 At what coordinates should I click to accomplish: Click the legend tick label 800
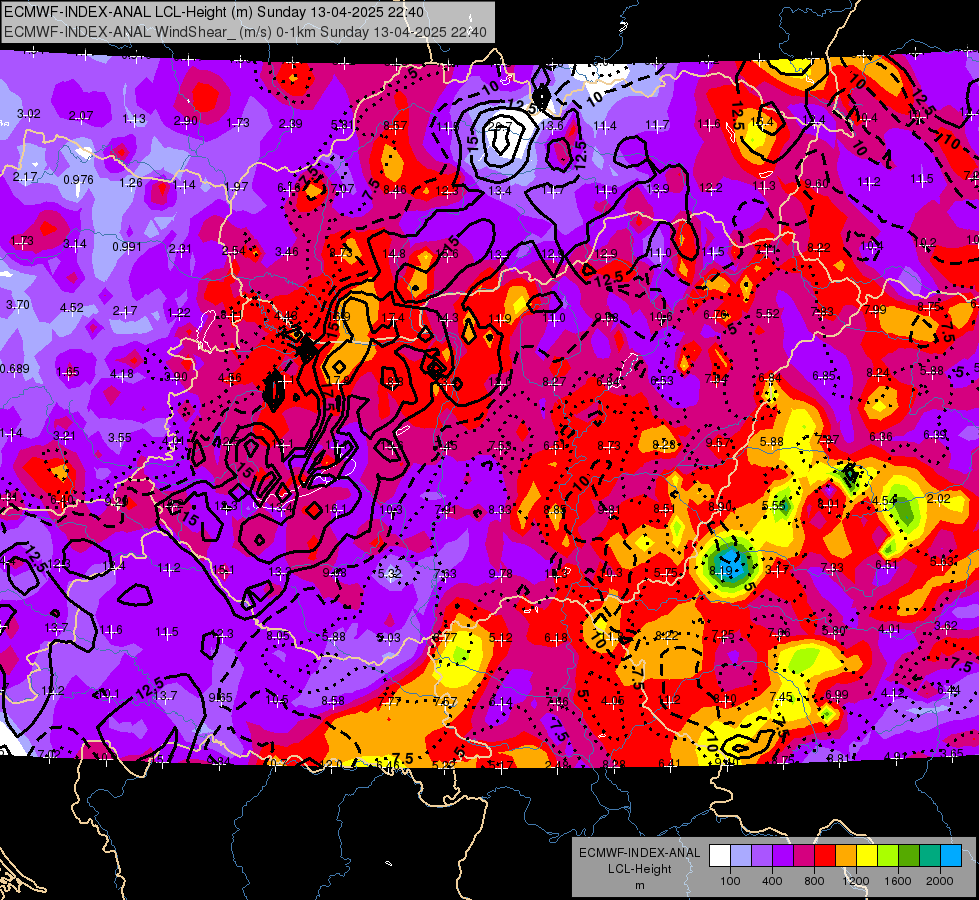coord(814,881)
